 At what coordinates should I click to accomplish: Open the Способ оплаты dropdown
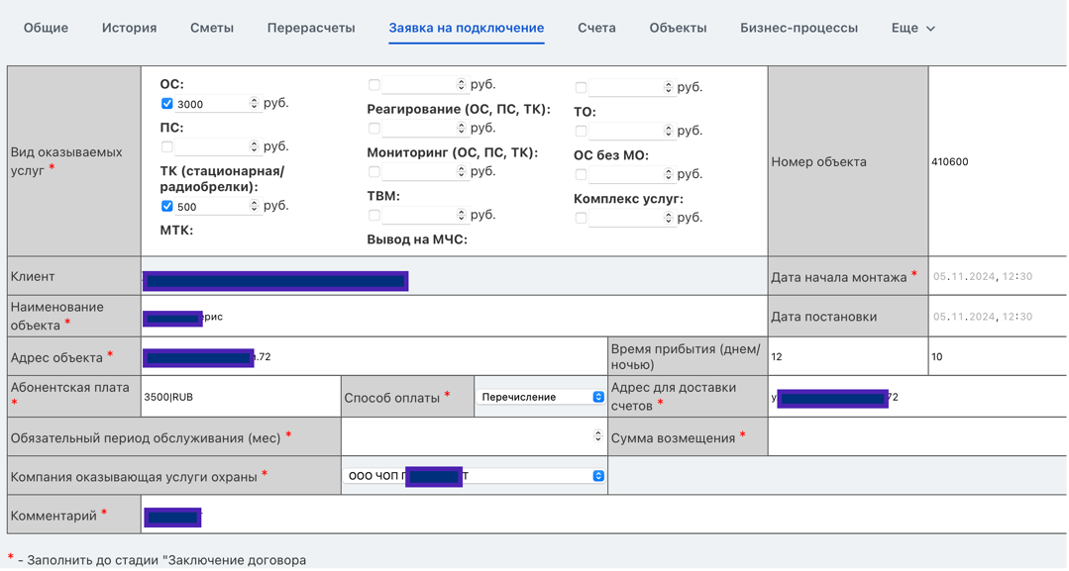pyautogui.click(x=541, y=397)
